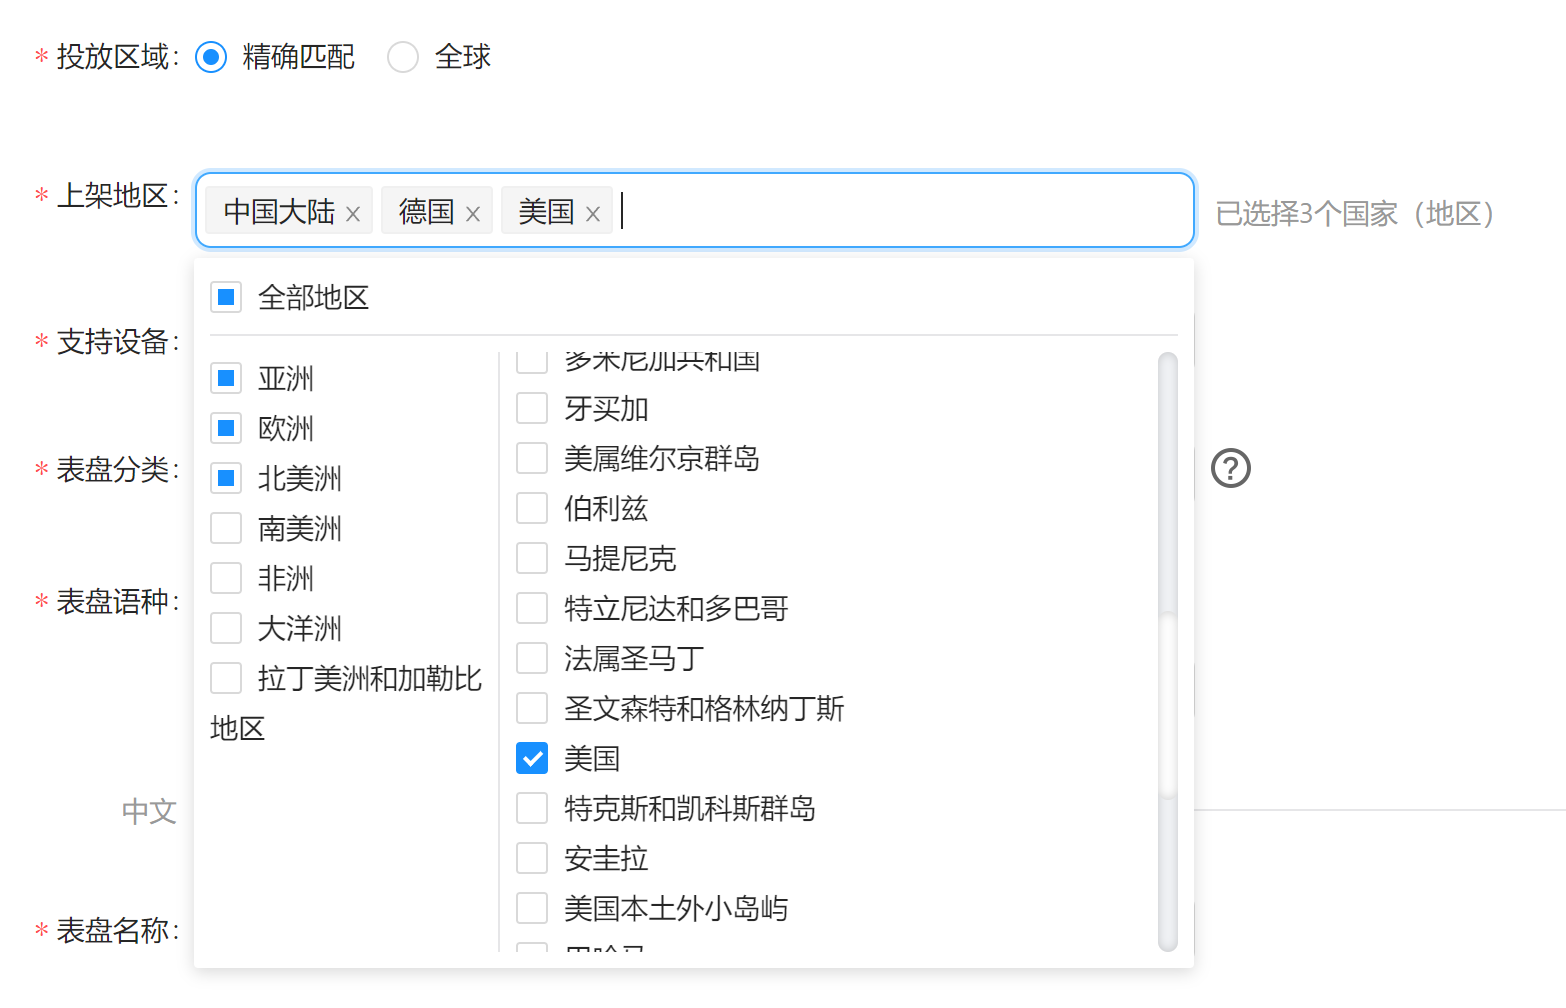Check the 牙买加 country checkbox
Viewport: 1566px width, 1008px height.
click(532, 408)
